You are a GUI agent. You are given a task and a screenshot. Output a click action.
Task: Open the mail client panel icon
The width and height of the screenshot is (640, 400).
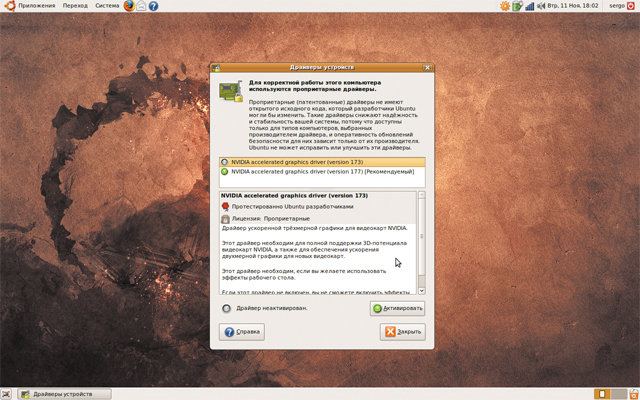[141, 6]
